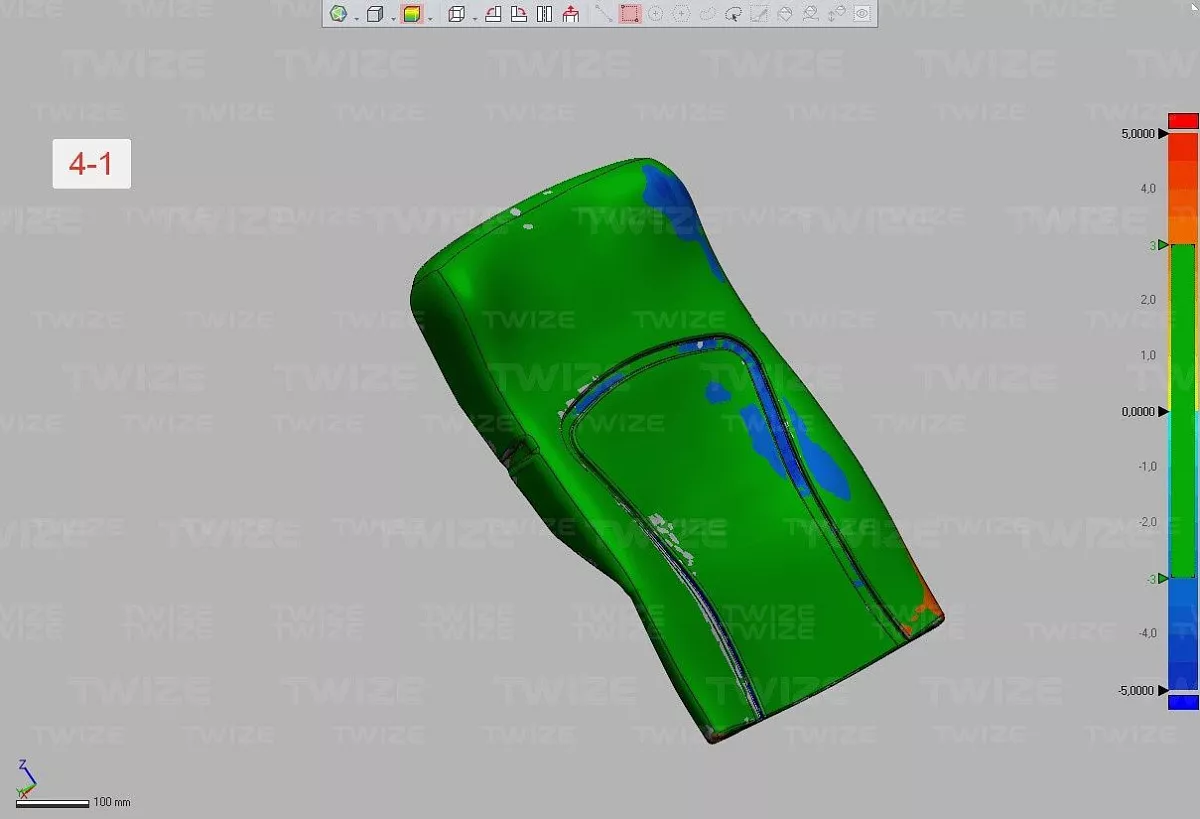The image size is (1200, 819).
Task: Select the shaded cube display icon
Action: pyautogui.click(x=375, y=14)
